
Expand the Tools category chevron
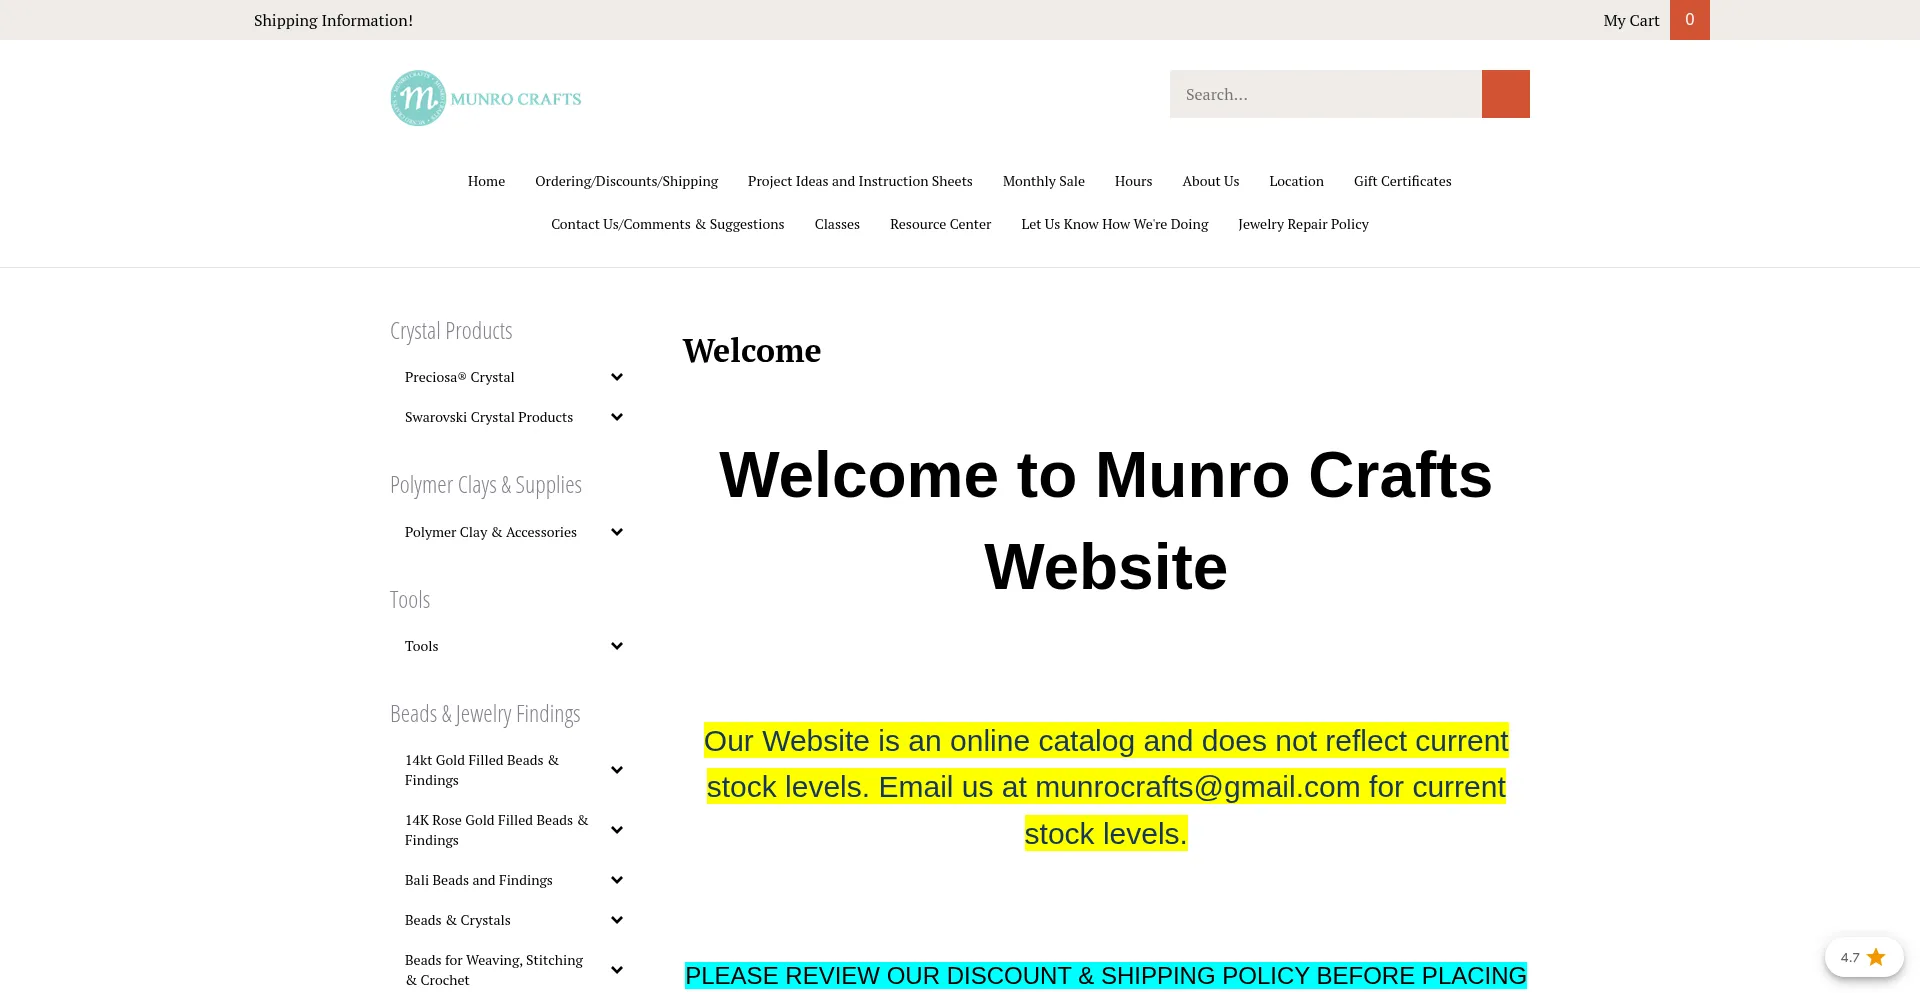617,646
